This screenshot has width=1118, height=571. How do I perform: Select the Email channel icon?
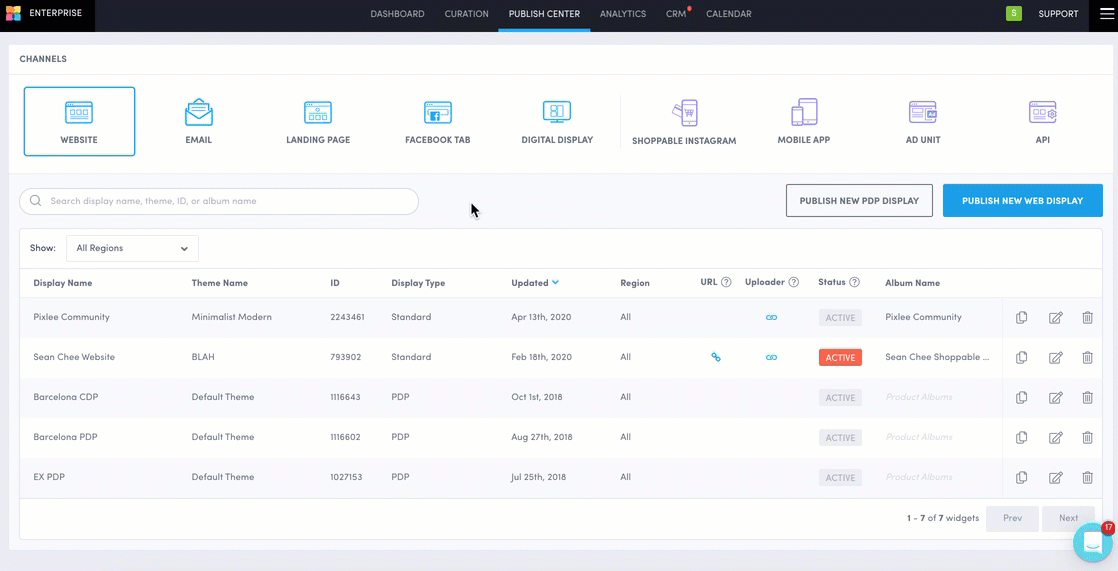click(x=198, y=121)
